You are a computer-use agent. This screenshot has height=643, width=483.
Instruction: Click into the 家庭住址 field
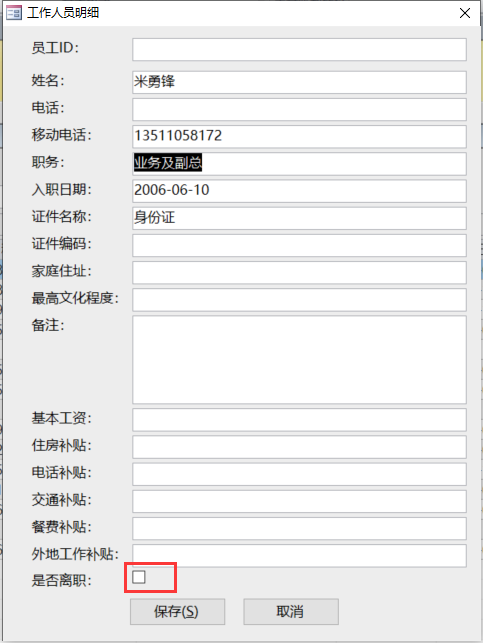click(x=299, y=272)
